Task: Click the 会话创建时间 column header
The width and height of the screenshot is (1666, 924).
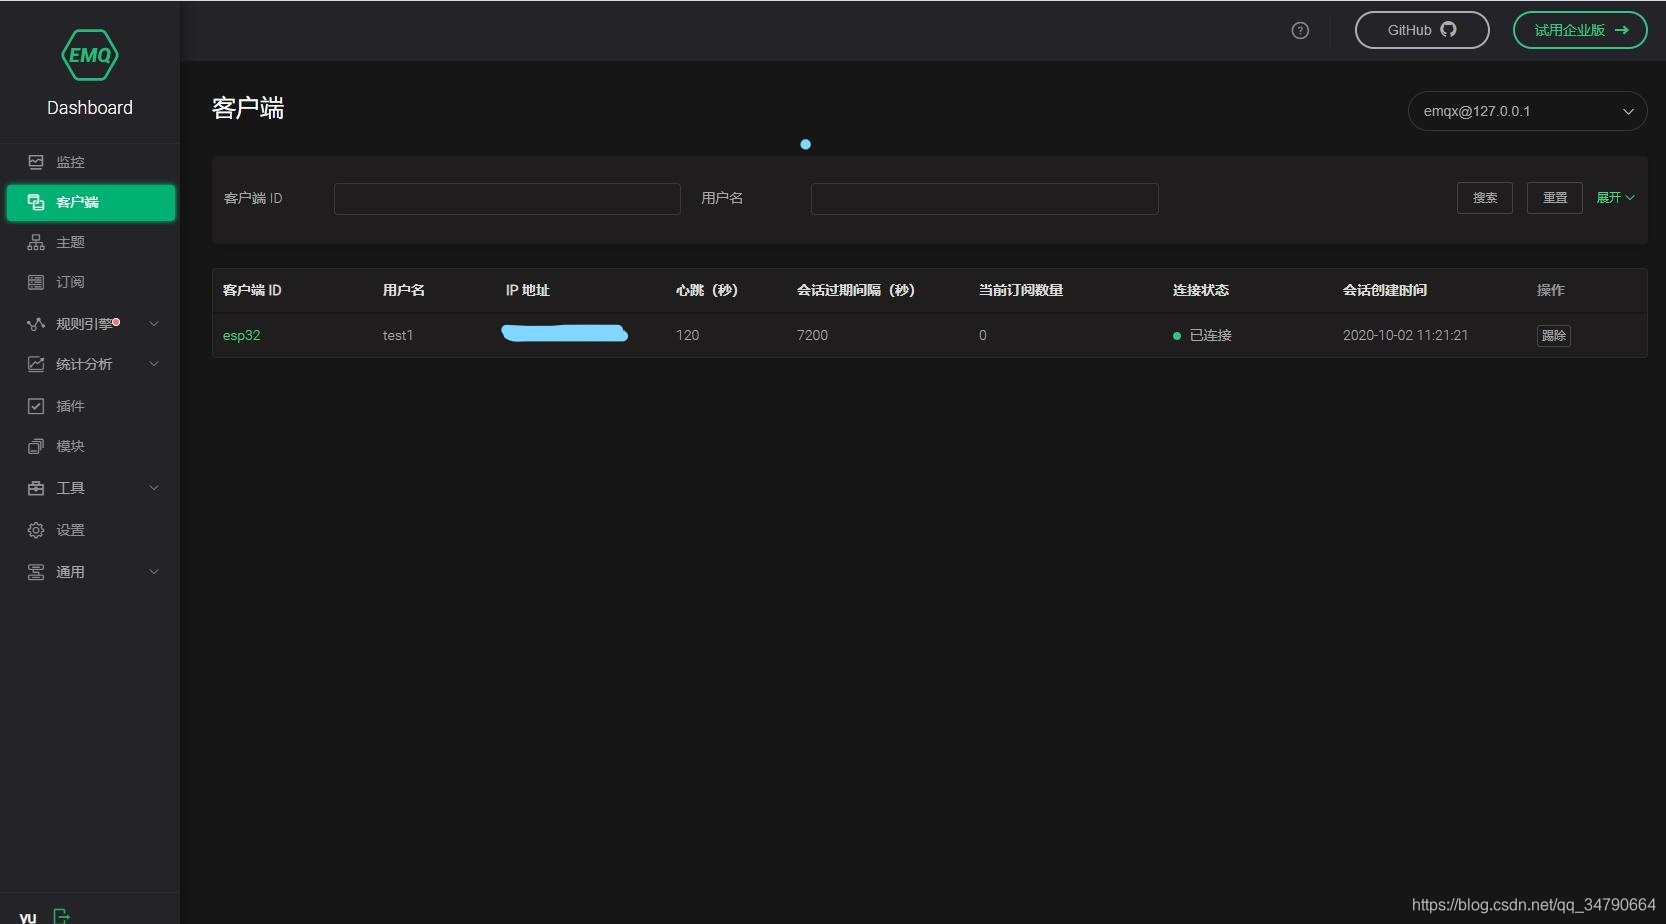Action: pos(1385,290)
